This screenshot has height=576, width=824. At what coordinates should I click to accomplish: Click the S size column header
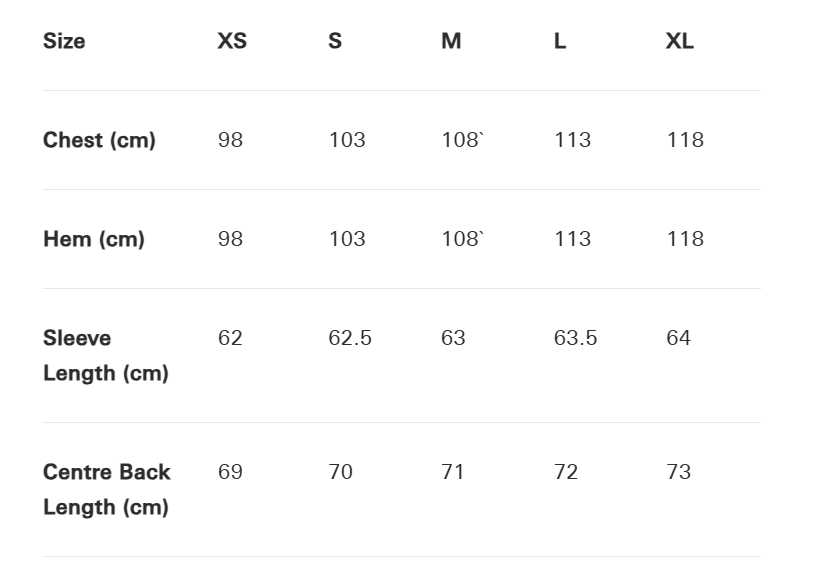click(x=335, y=41)
